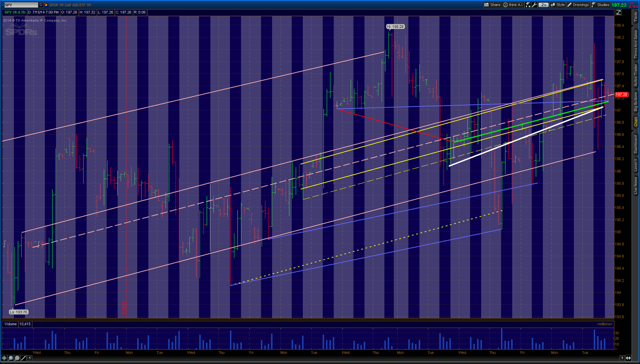
Task: Open the Studies menu
Action: tap(600, 5)
